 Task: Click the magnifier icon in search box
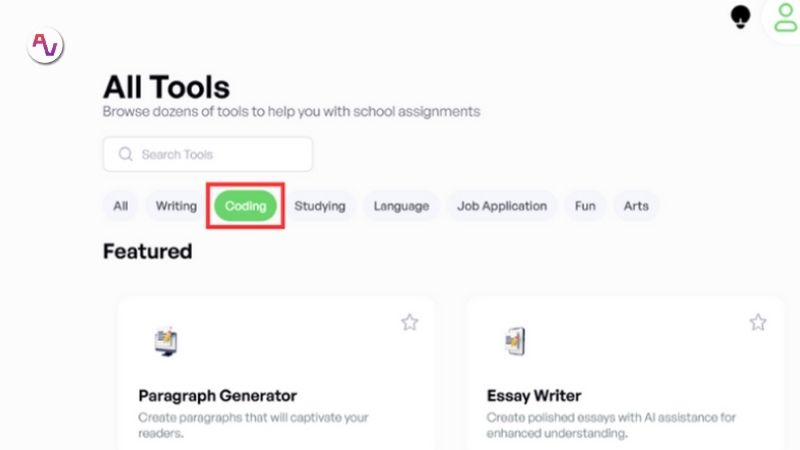pyautogui.click(x=126, y=154)
